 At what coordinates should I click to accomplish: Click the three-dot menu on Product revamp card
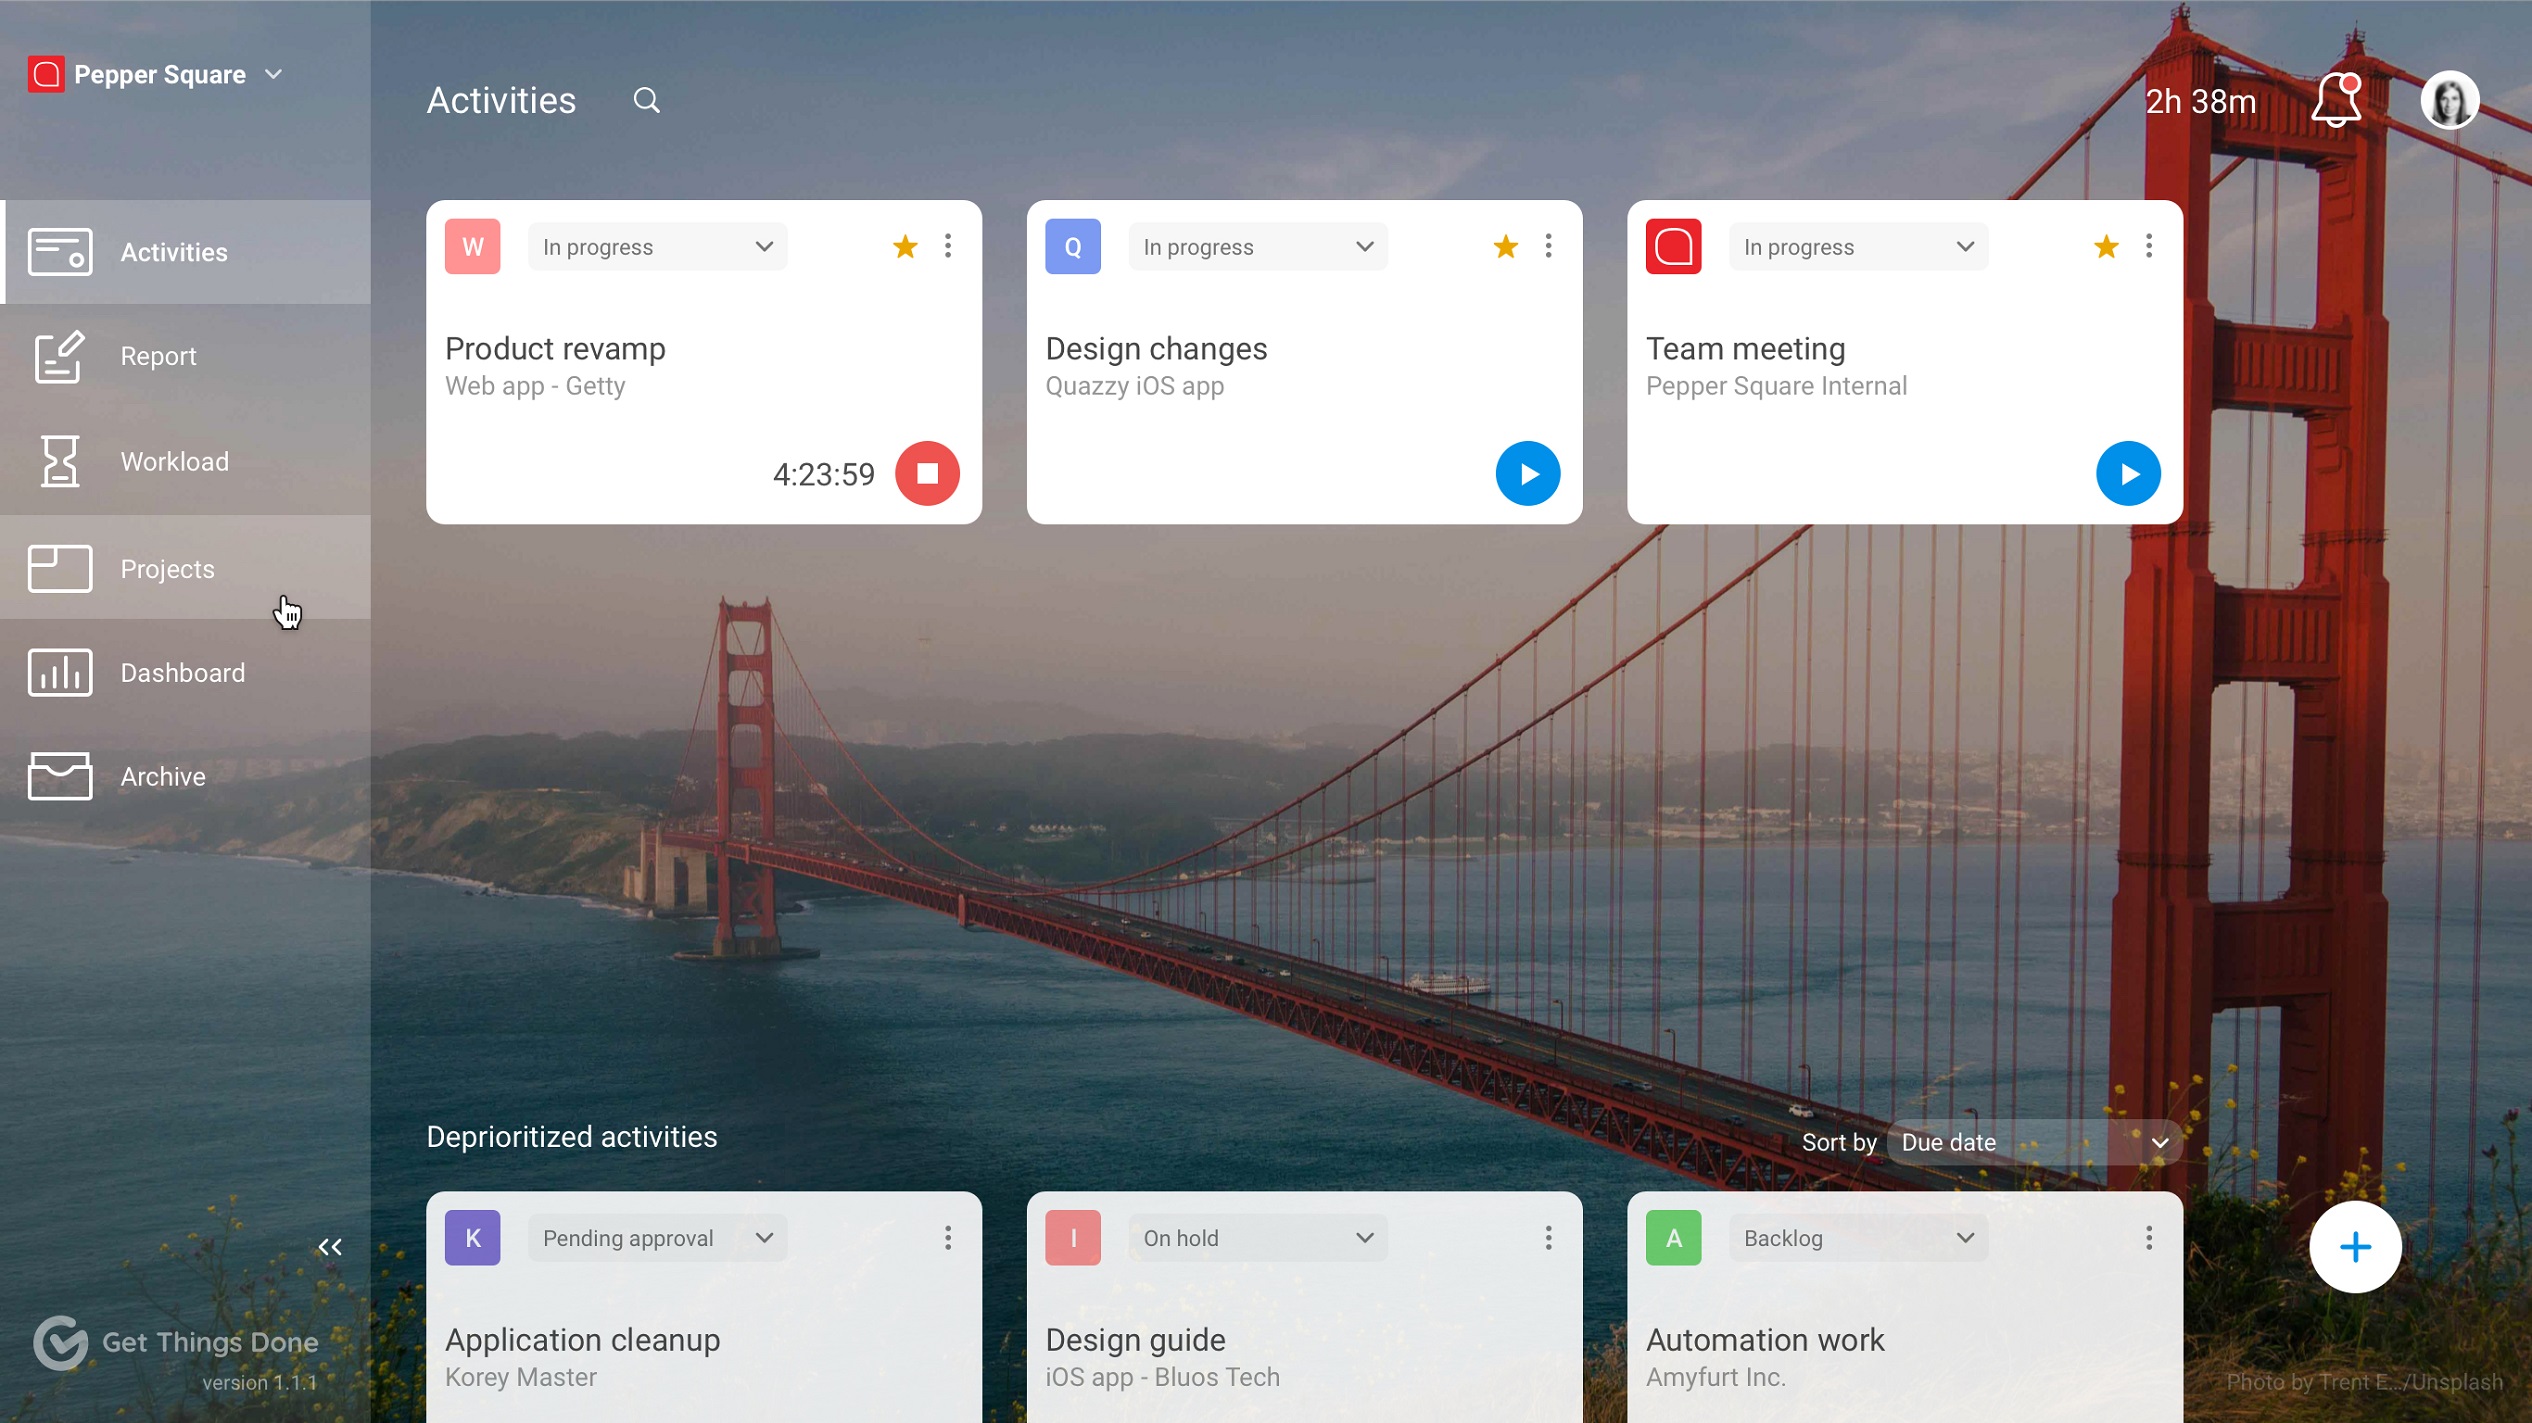[947, 246]
